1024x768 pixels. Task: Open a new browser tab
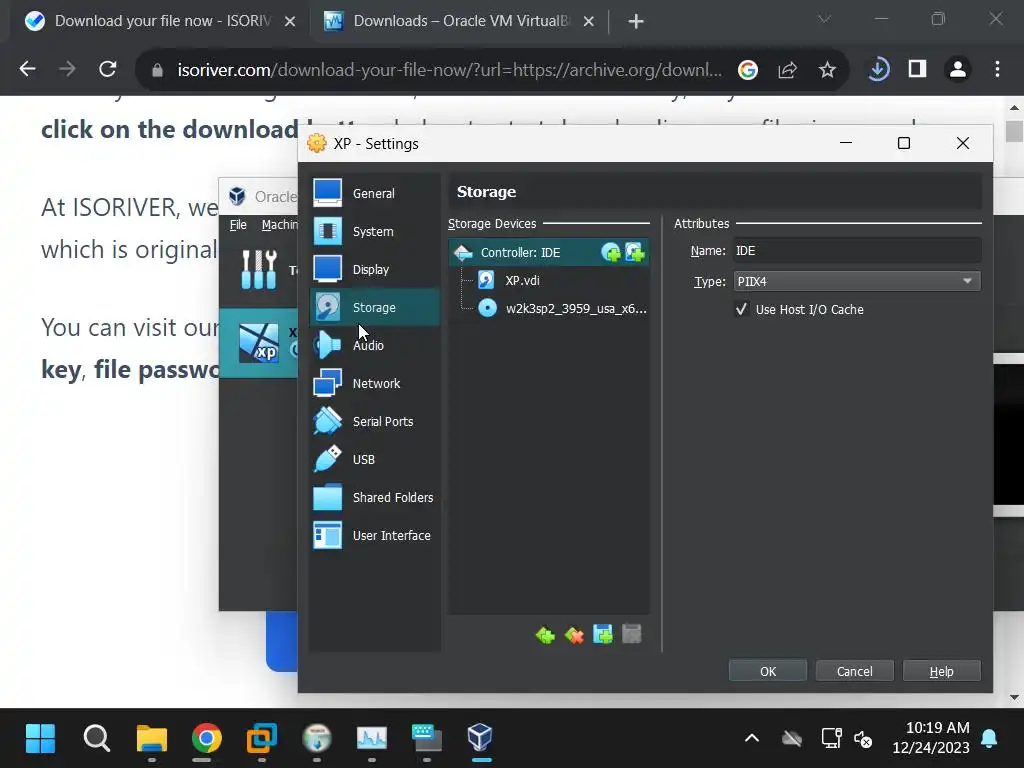point(635,22)
